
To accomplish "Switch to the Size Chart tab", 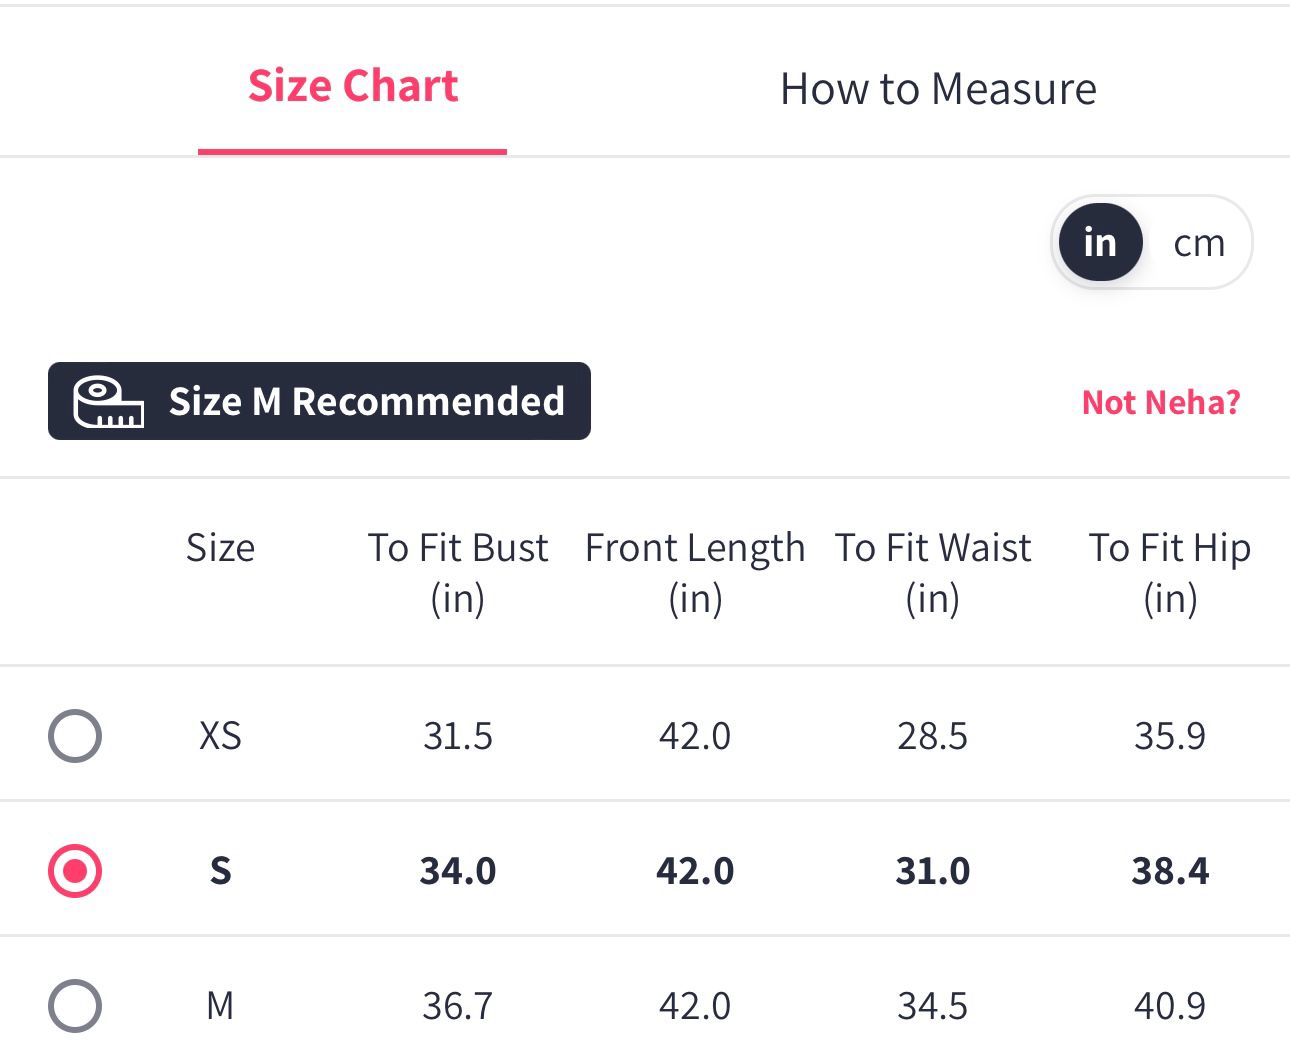I will pos(353,87).
